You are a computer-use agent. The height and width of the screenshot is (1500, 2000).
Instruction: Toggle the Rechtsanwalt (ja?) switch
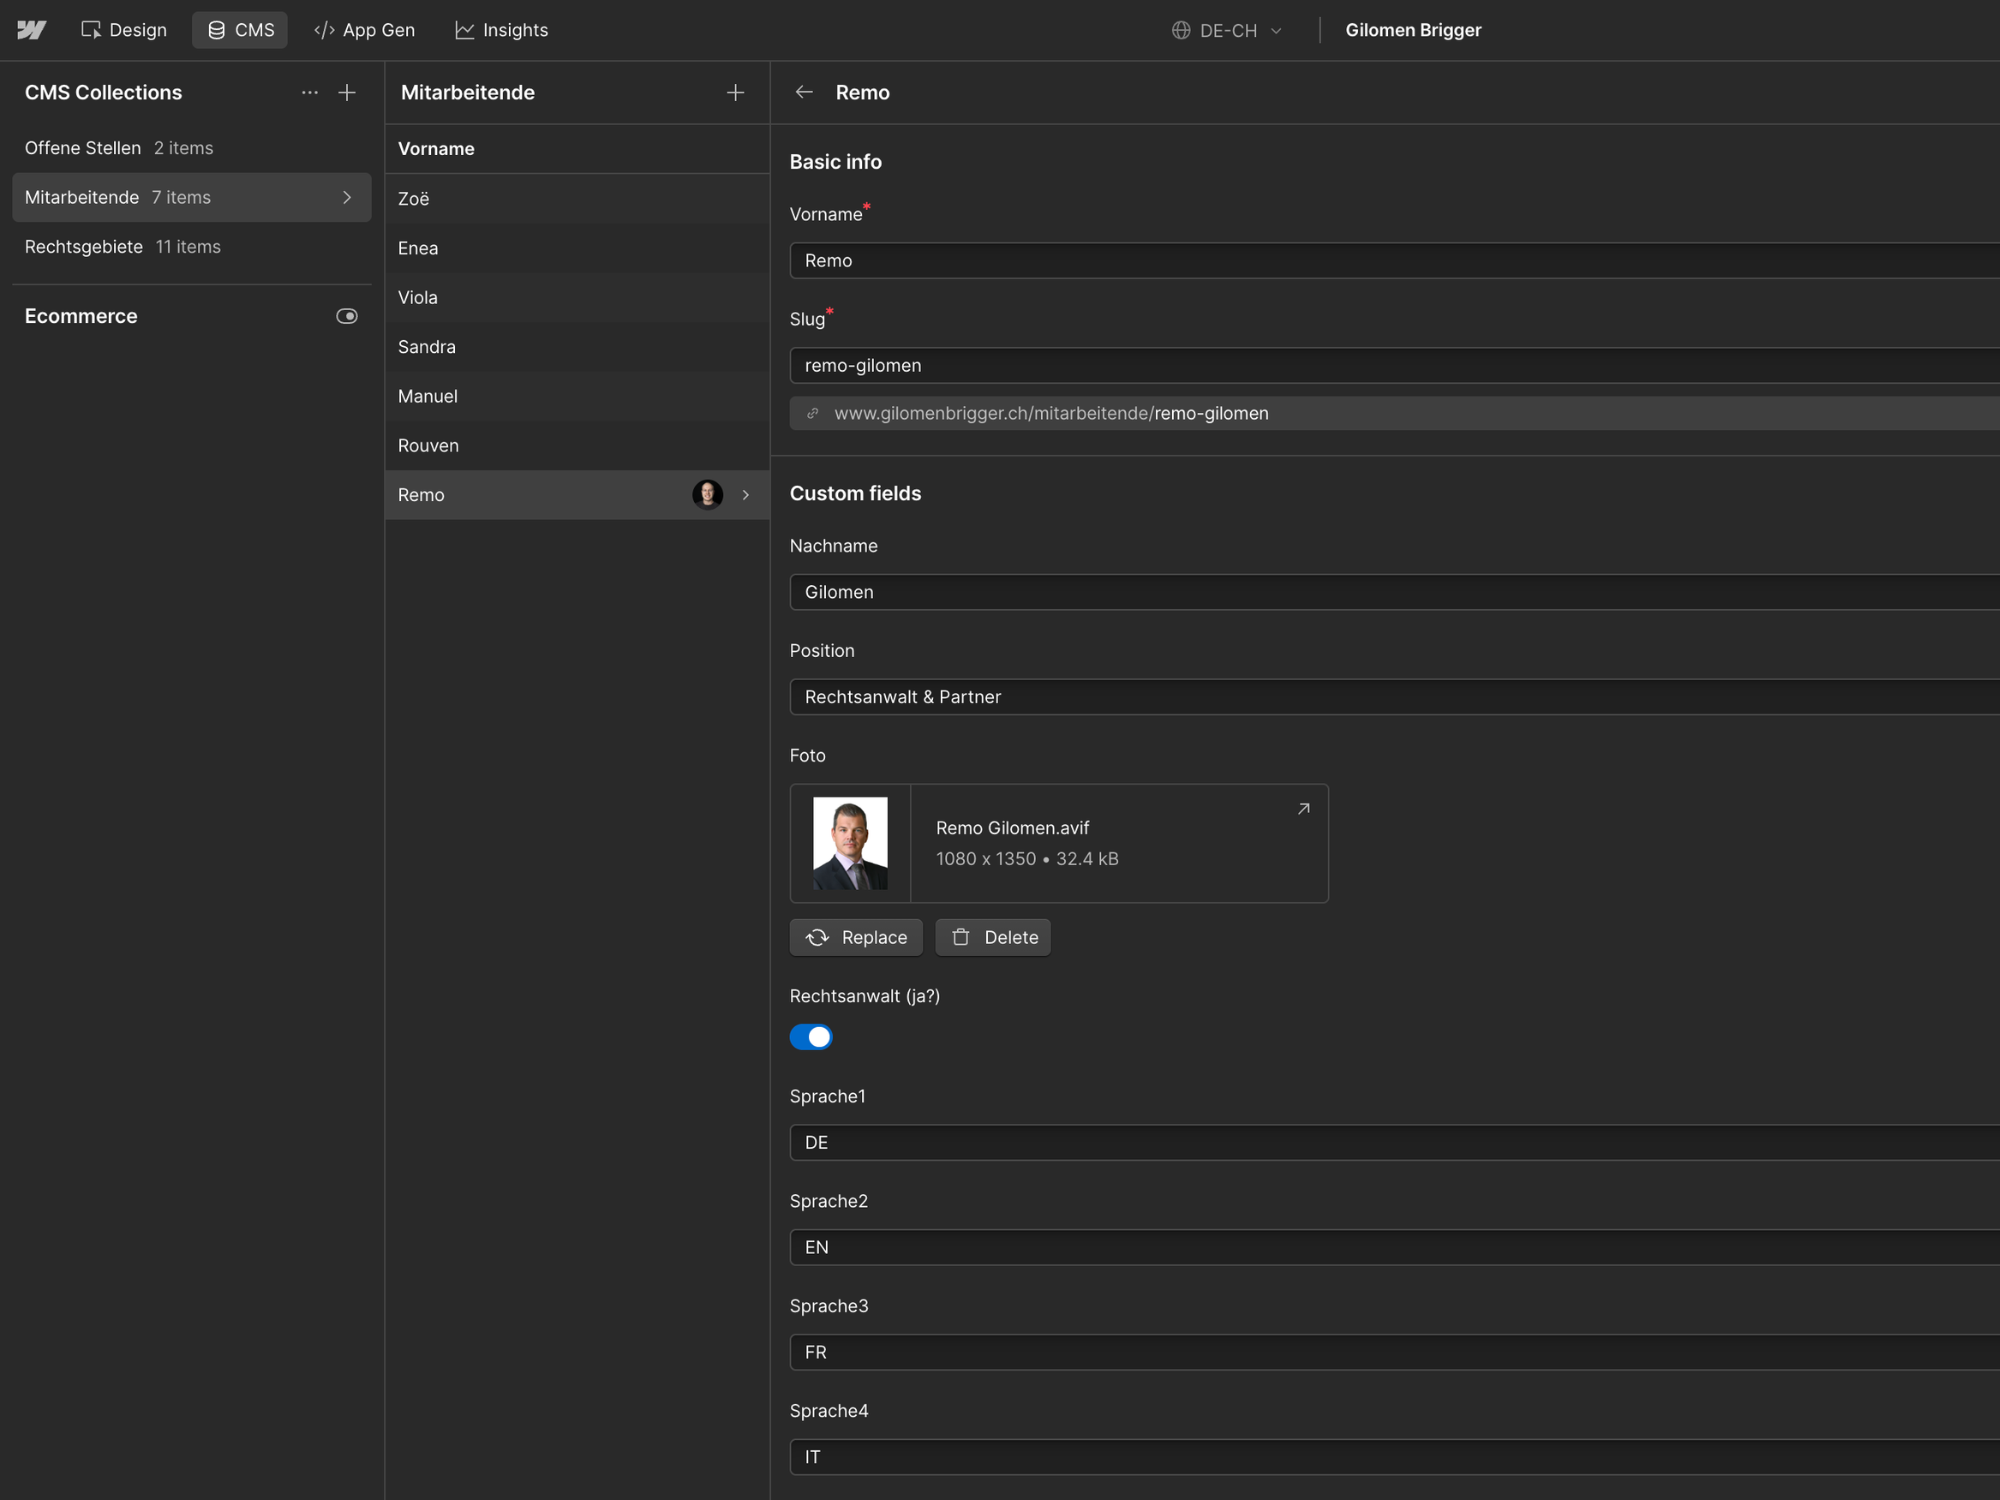(x=811, y=1037)
